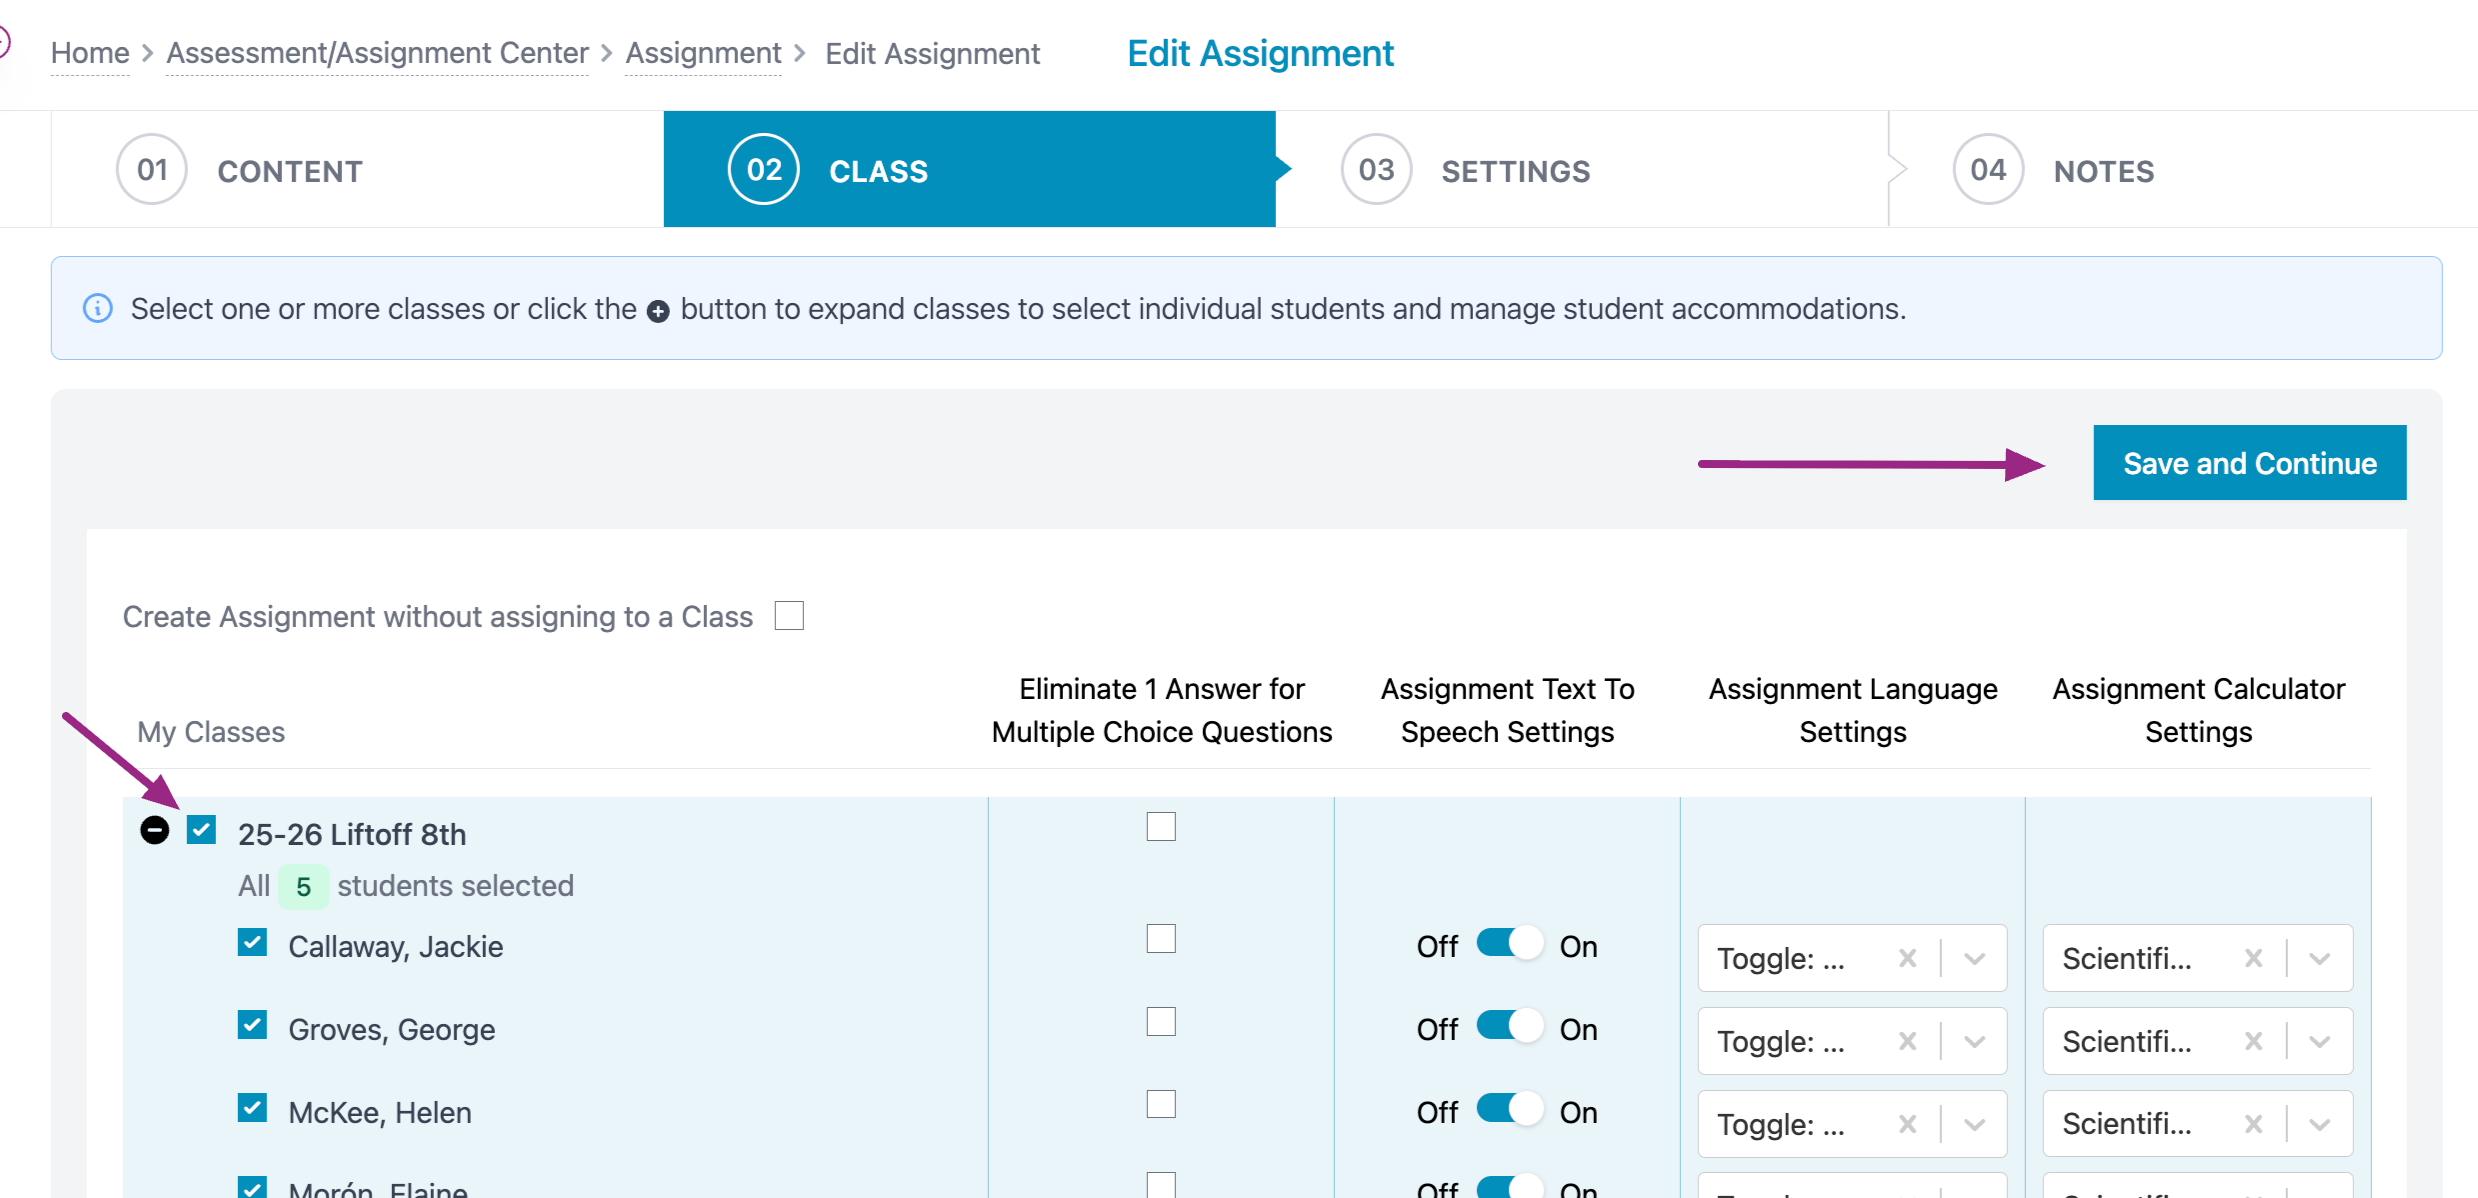Click the info icon in the banner

click(97, 308)
